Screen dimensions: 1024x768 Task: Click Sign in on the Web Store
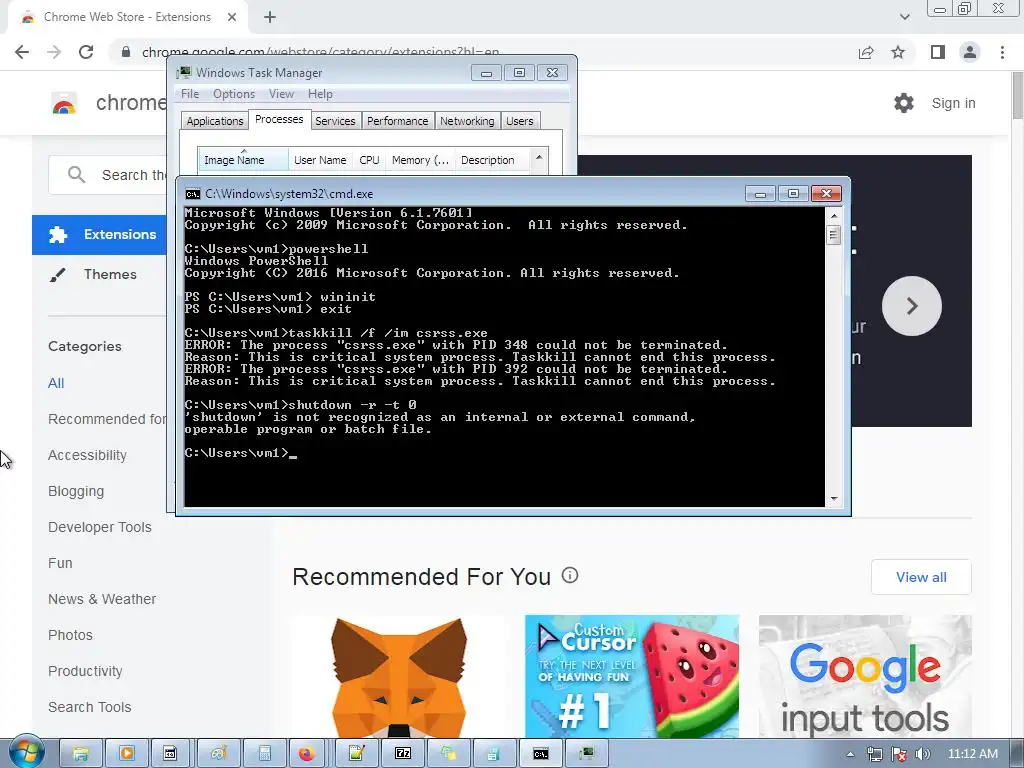click(x=953, y=103)
